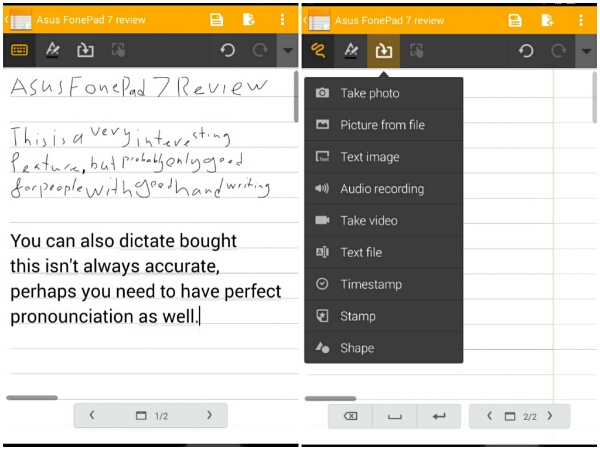Screen dimensions: 600x450
Task: Tap the notebook icon to go back, right screen
Action: point(318,21)
